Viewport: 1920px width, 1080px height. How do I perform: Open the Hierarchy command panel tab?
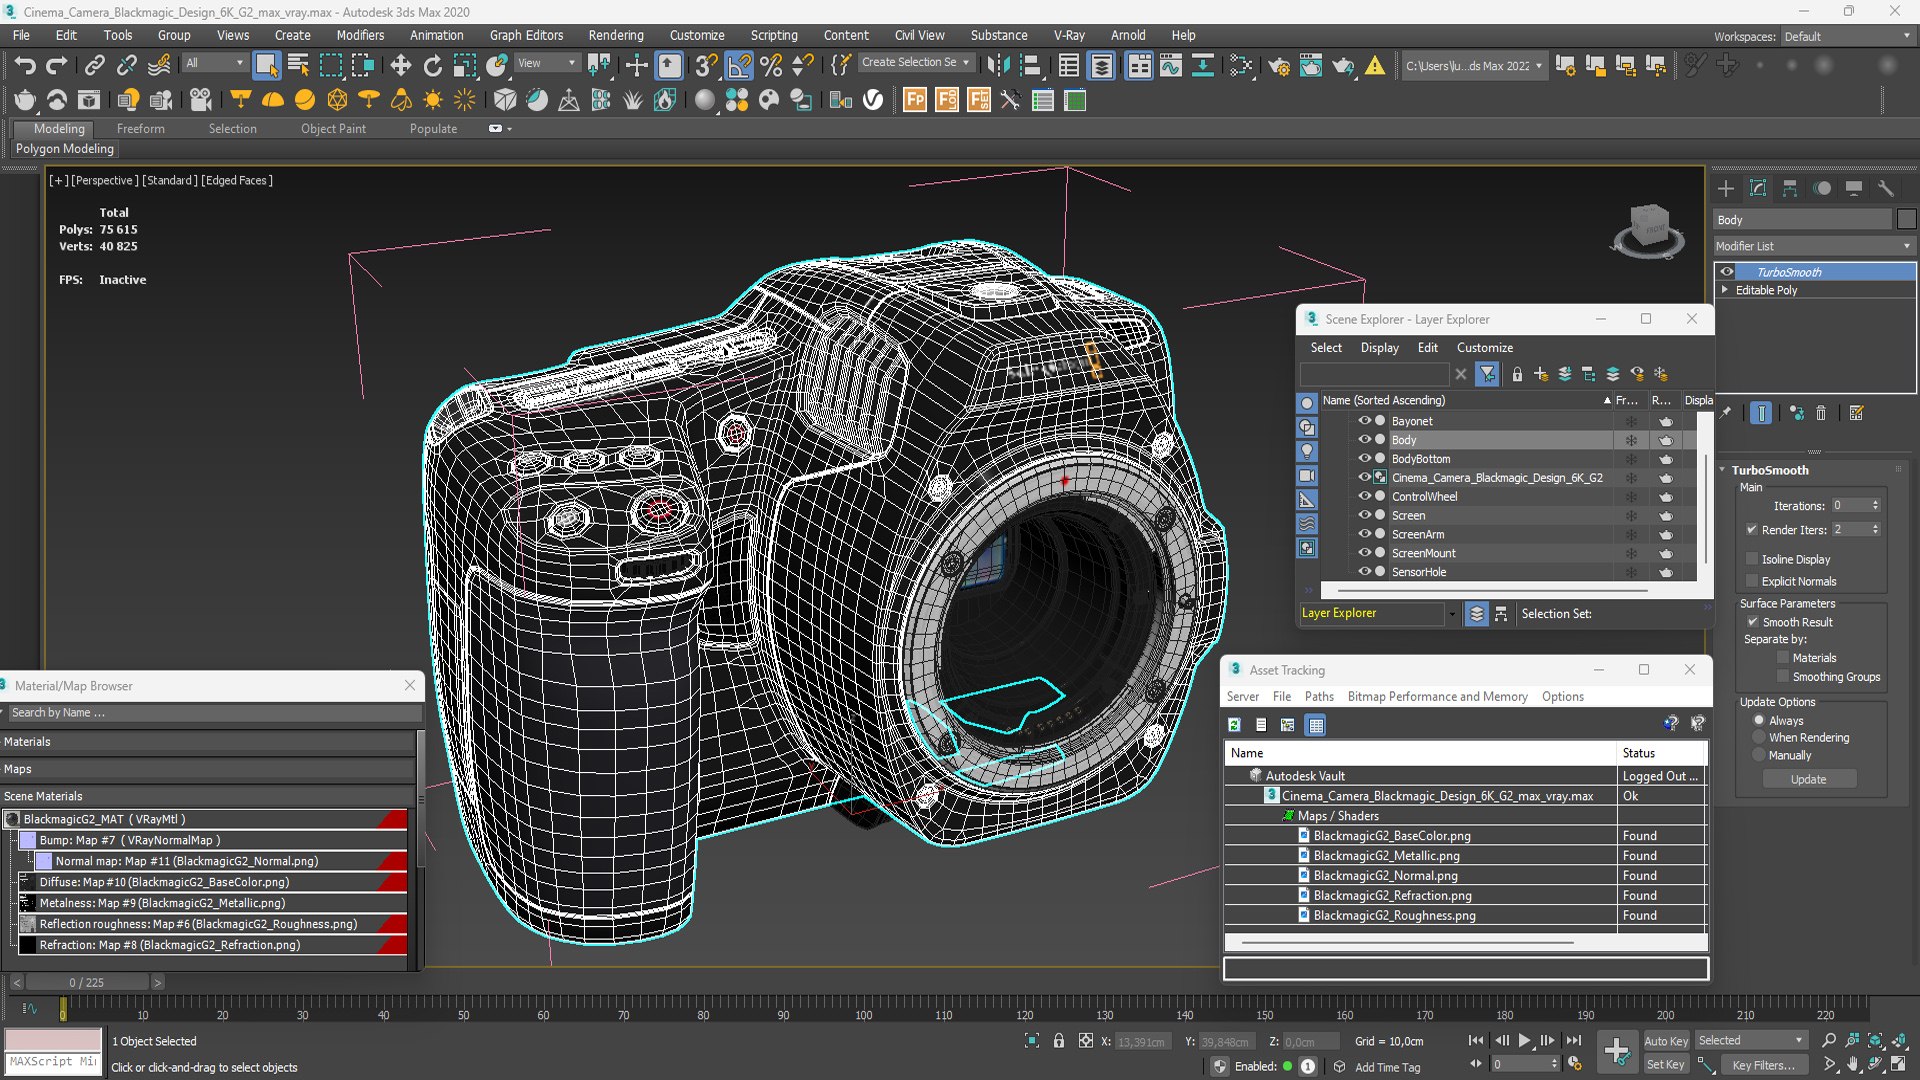pyautogui.click(x=1790, y=188)
